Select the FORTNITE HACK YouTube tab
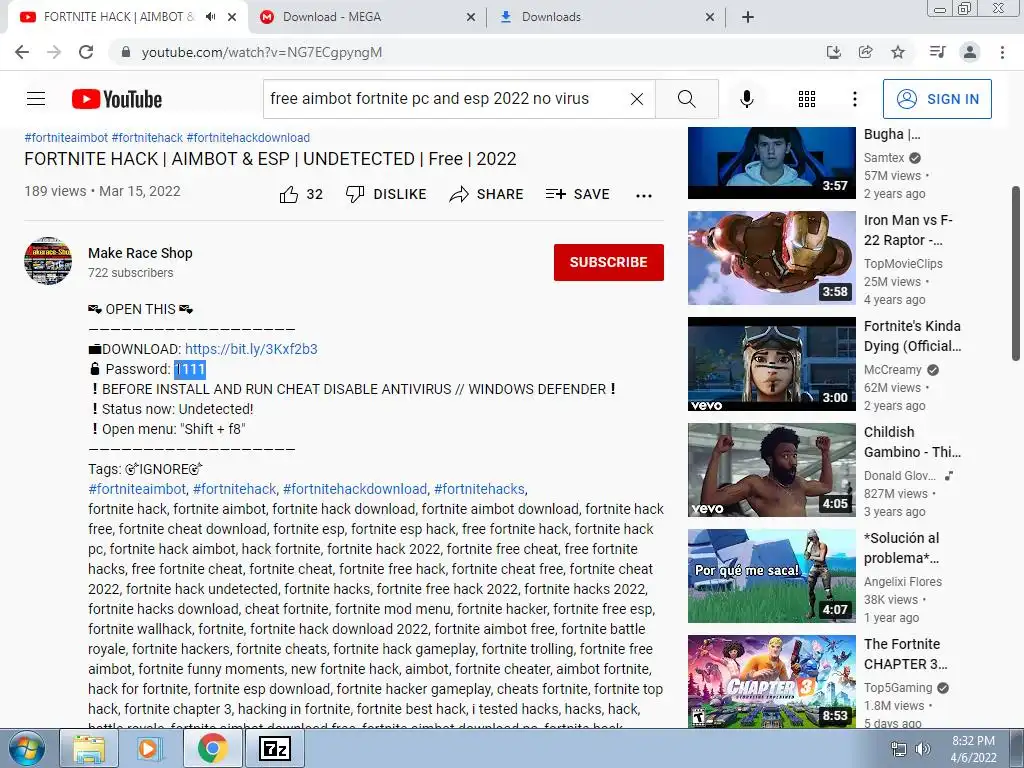 click(118, 17)
